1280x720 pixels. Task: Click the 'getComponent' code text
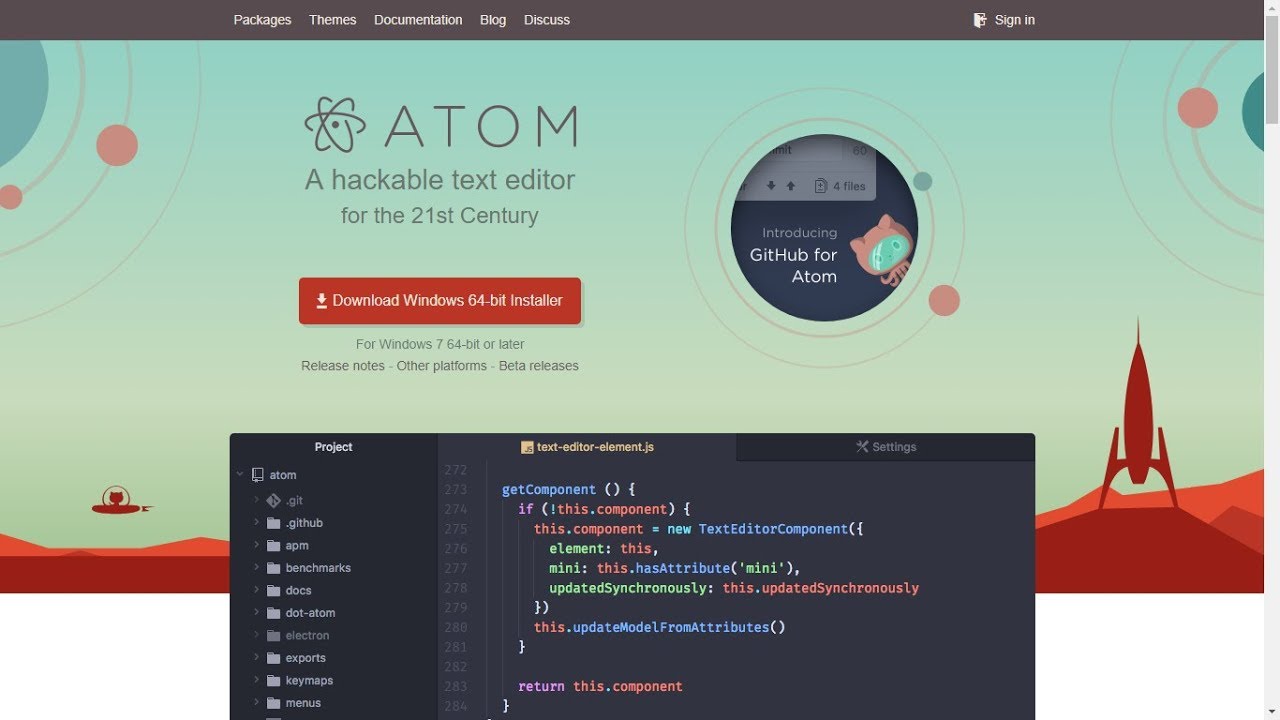(x=549, y=489)
